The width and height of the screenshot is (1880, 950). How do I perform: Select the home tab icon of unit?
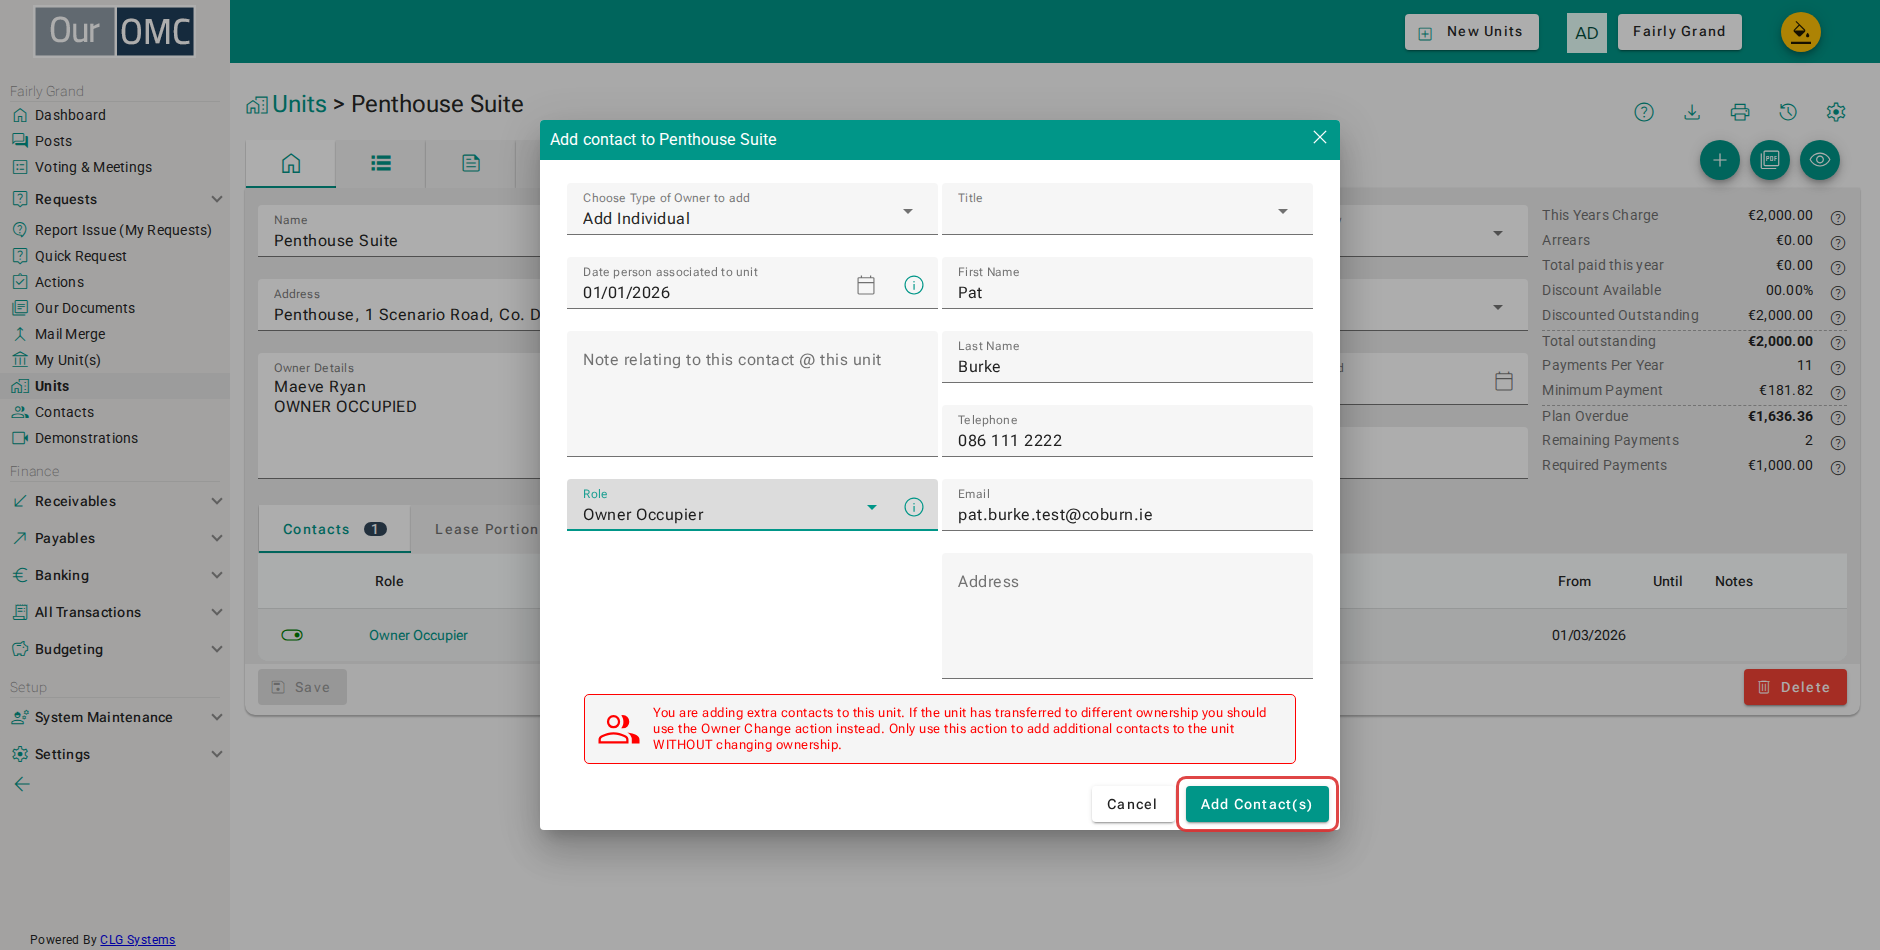[291, 163]
